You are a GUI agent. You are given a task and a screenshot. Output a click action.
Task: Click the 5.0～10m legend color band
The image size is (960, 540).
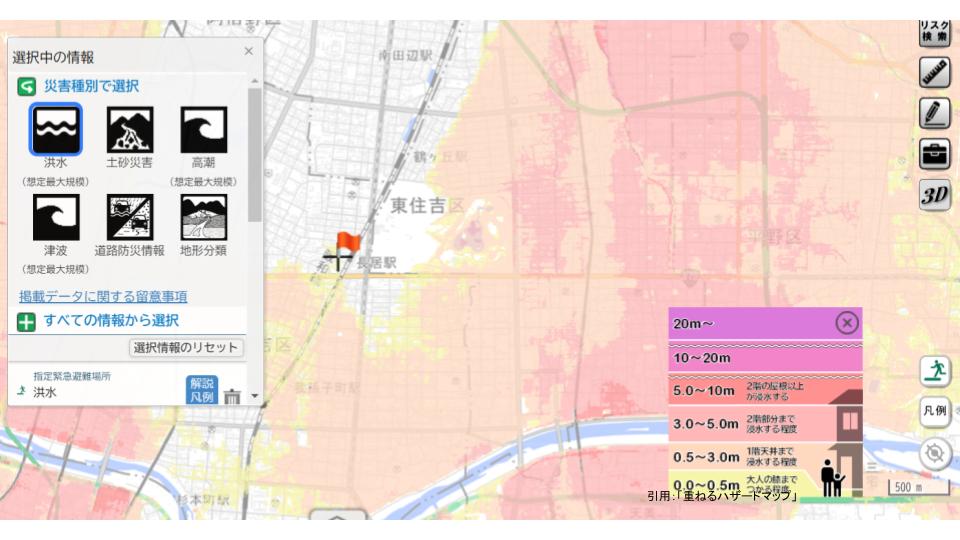765,391
